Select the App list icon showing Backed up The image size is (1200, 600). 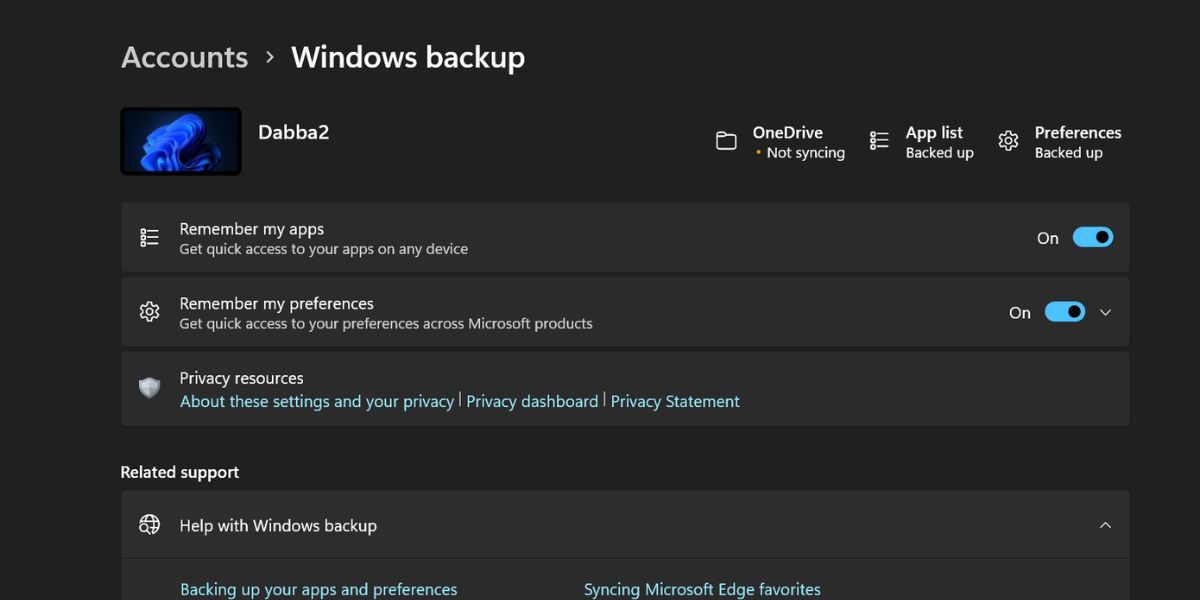tap(879, 141)
